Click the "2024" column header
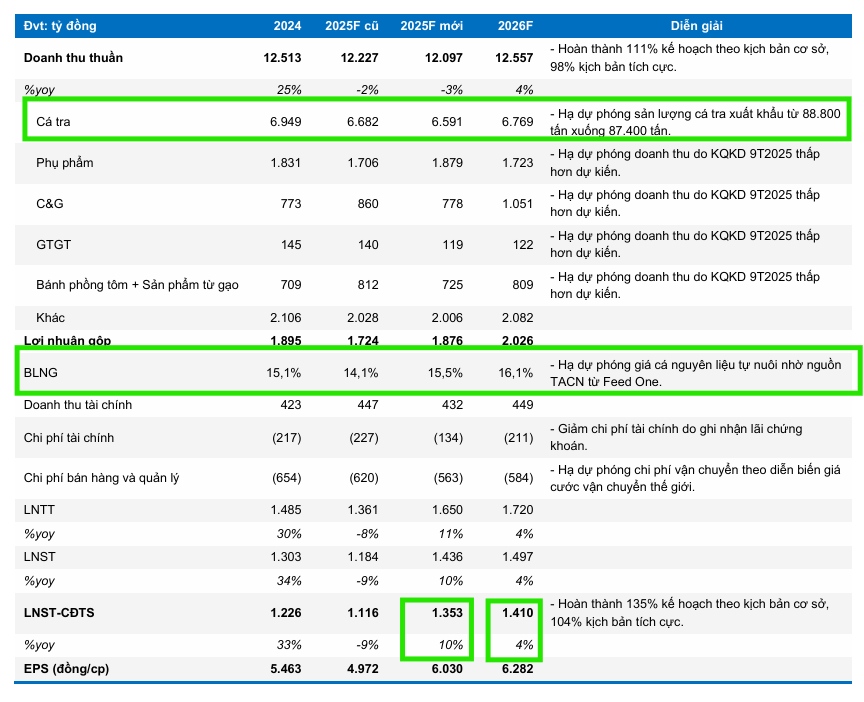 pyautogui.click(x=288, y=26)
